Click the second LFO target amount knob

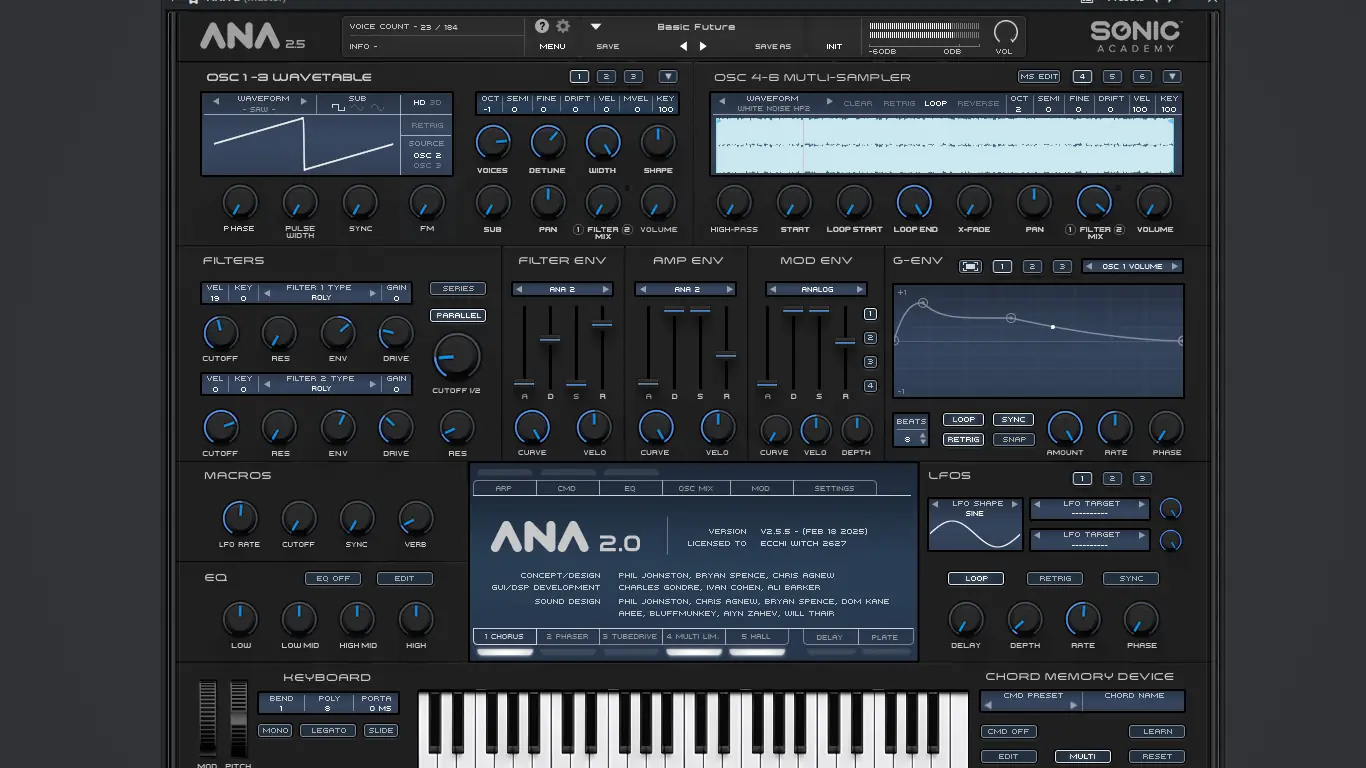click(1170, 541)
